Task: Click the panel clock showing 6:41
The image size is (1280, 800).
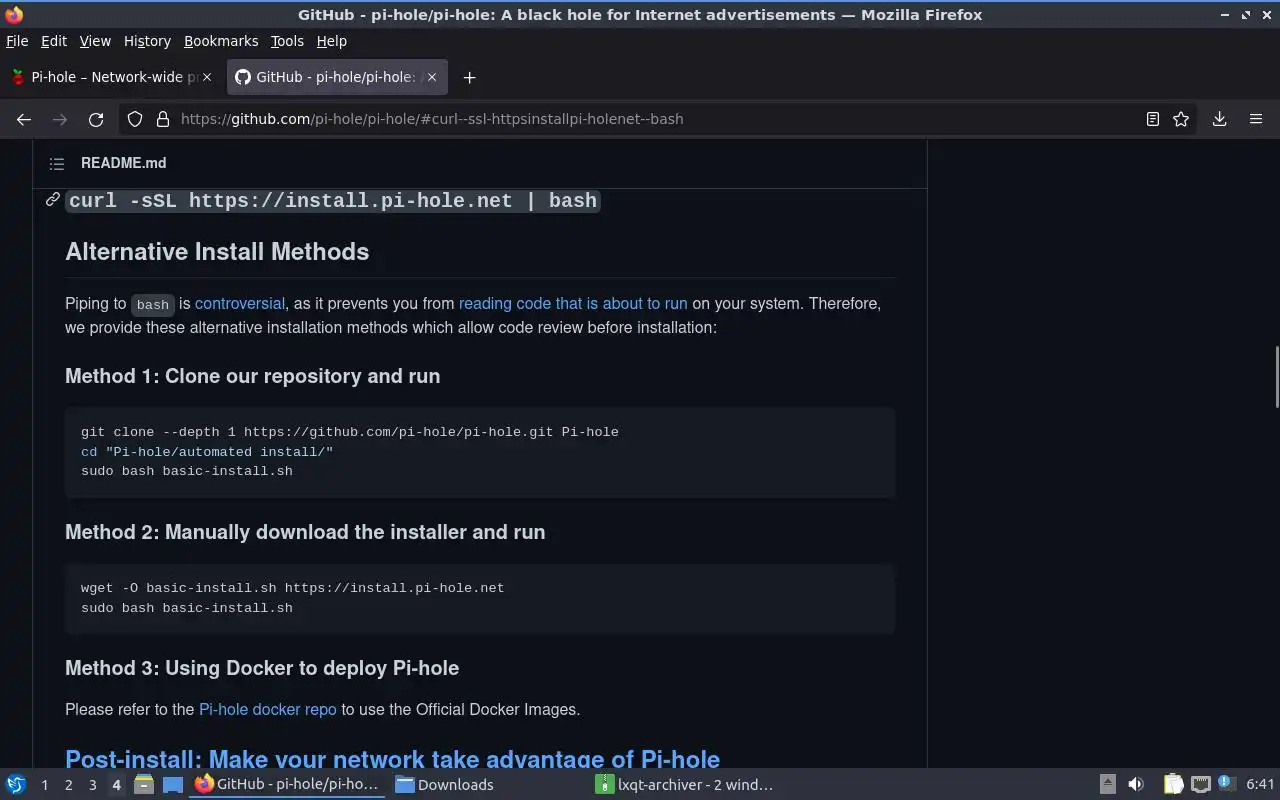Action: (x=1260, y=784)
